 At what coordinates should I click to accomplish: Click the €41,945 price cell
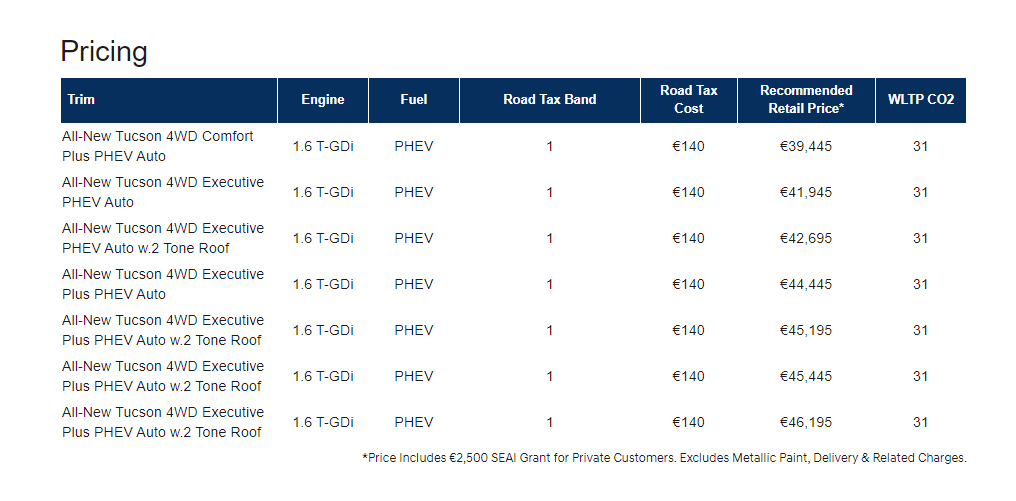(806, 192)
